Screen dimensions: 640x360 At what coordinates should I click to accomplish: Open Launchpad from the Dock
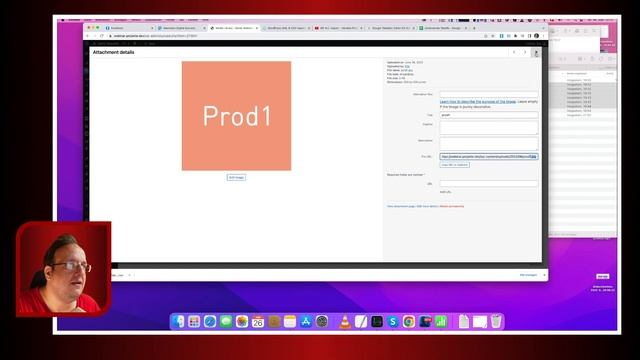point(194,322)
